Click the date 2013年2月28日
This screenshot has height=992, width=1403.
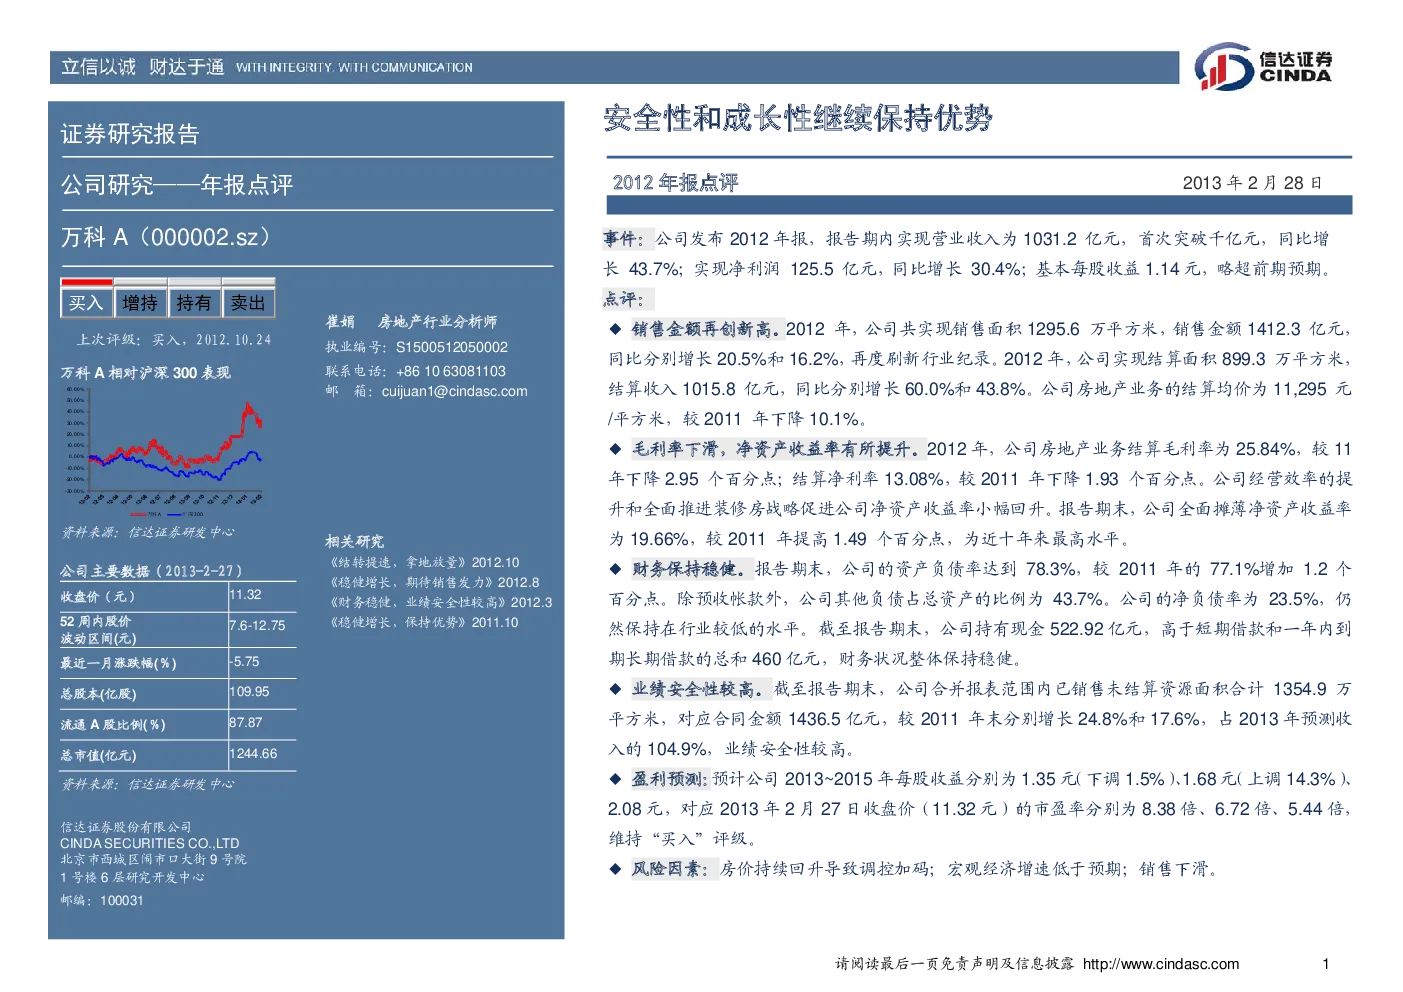coord(1252,183)
